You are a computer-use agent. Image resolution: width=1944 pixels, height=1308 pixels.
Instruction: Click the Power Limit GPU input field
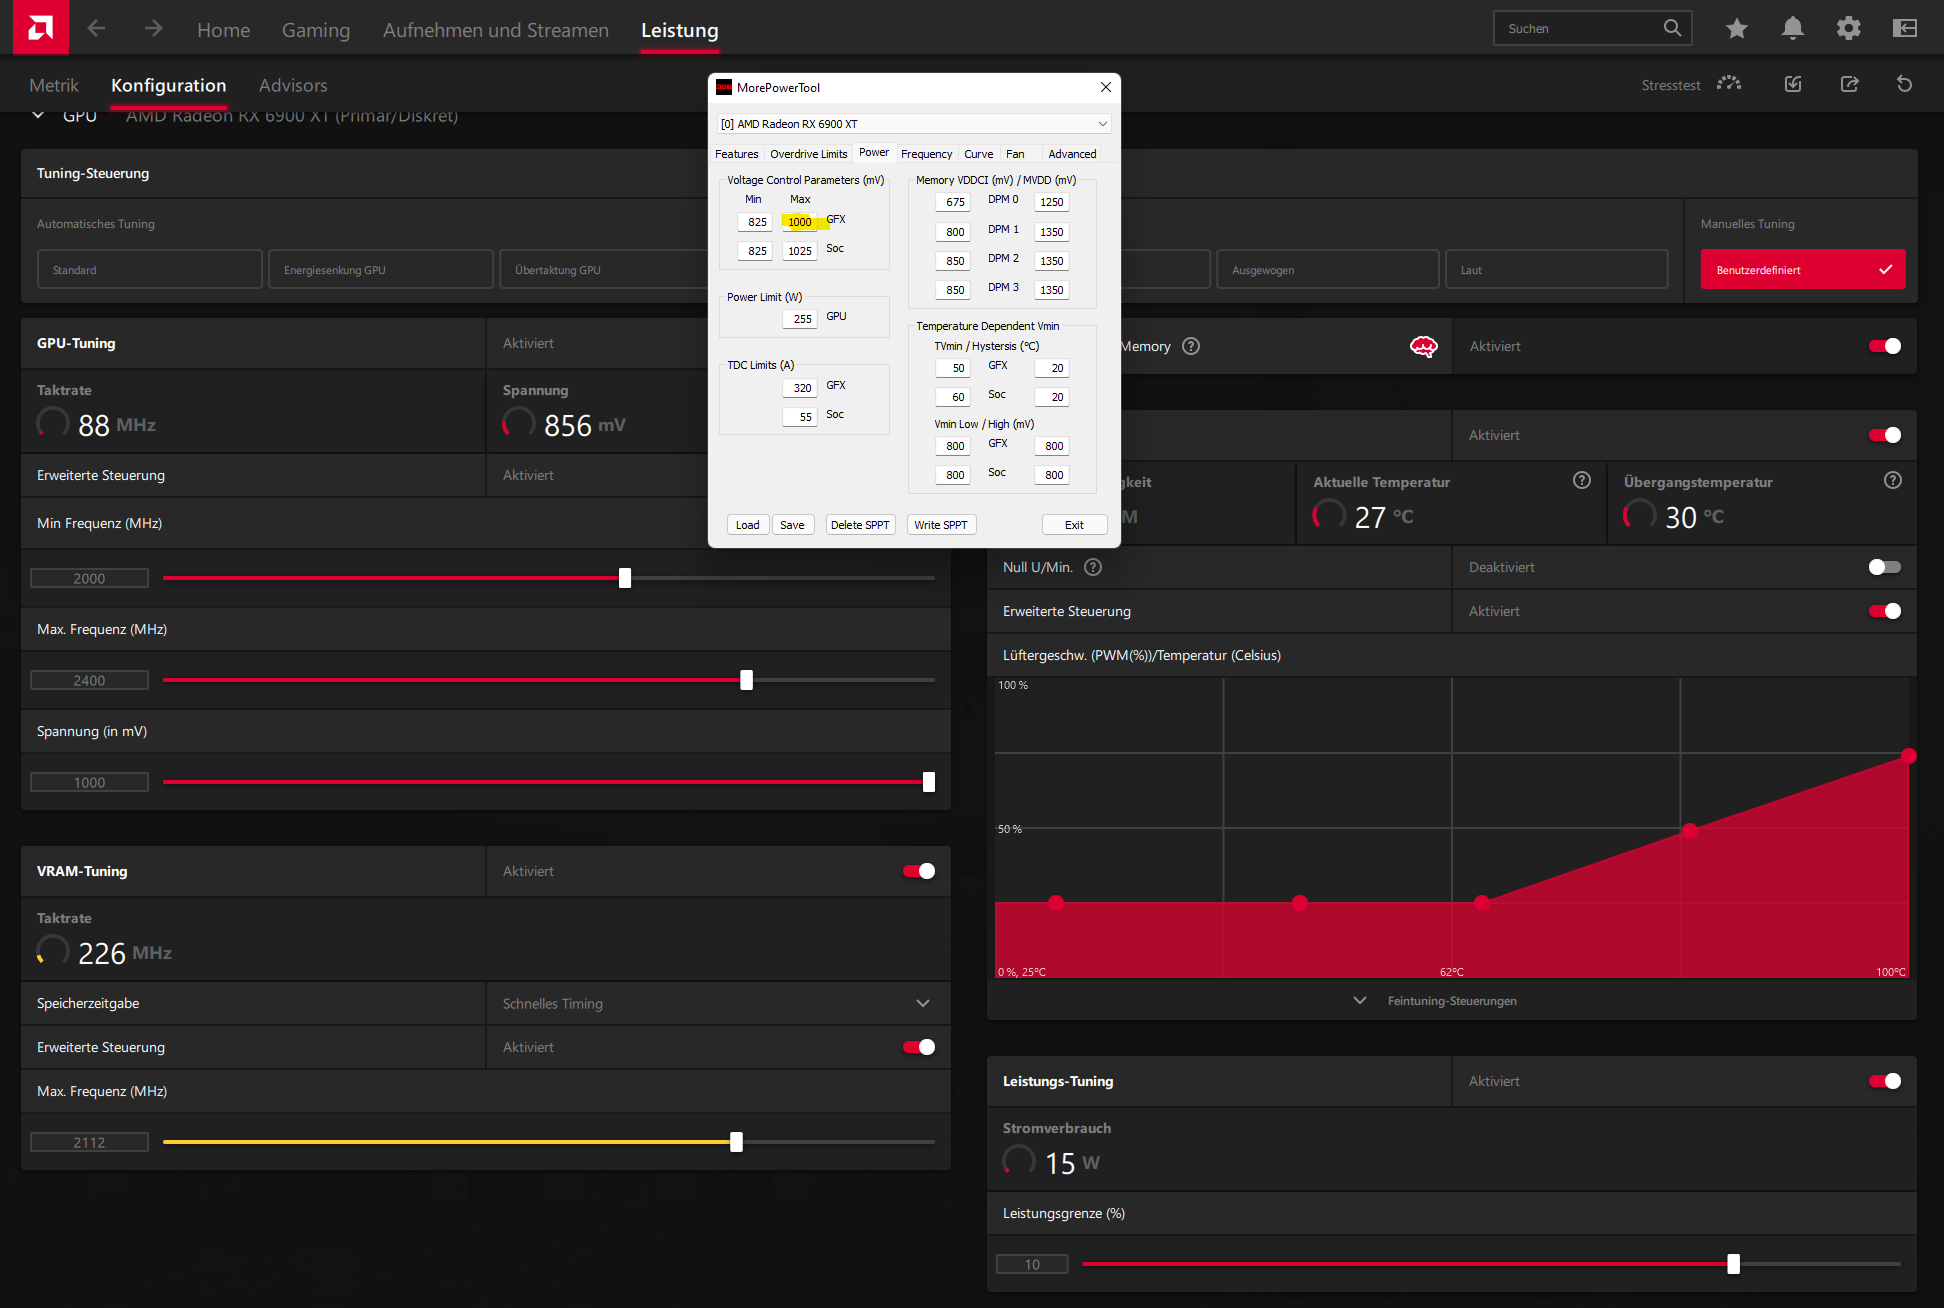(x=800, y=319)
